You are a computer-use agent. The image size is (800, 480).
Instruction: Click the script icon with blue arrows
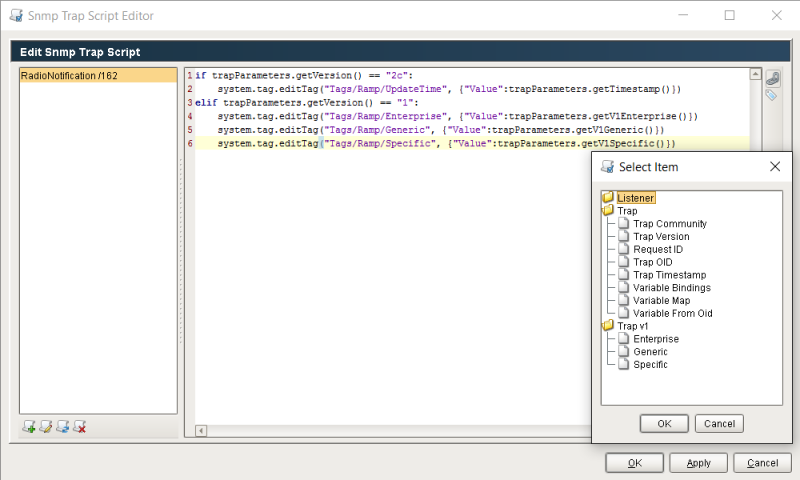[x=63, y=427]
